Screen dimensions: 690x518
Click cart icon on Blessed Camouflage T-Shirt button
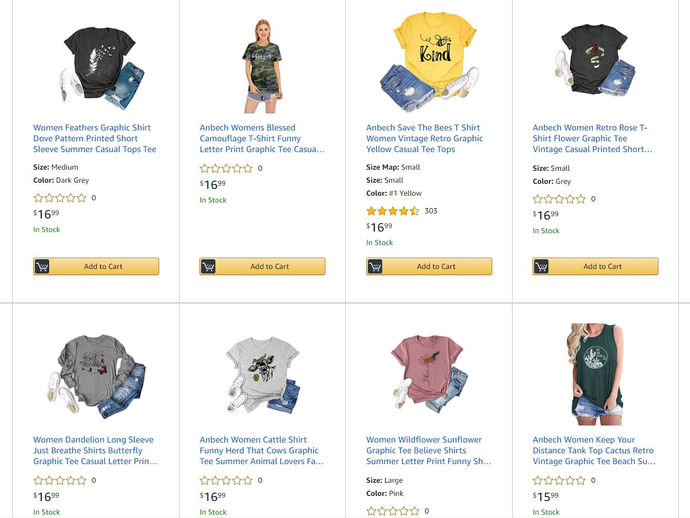[x=208, y=267]
